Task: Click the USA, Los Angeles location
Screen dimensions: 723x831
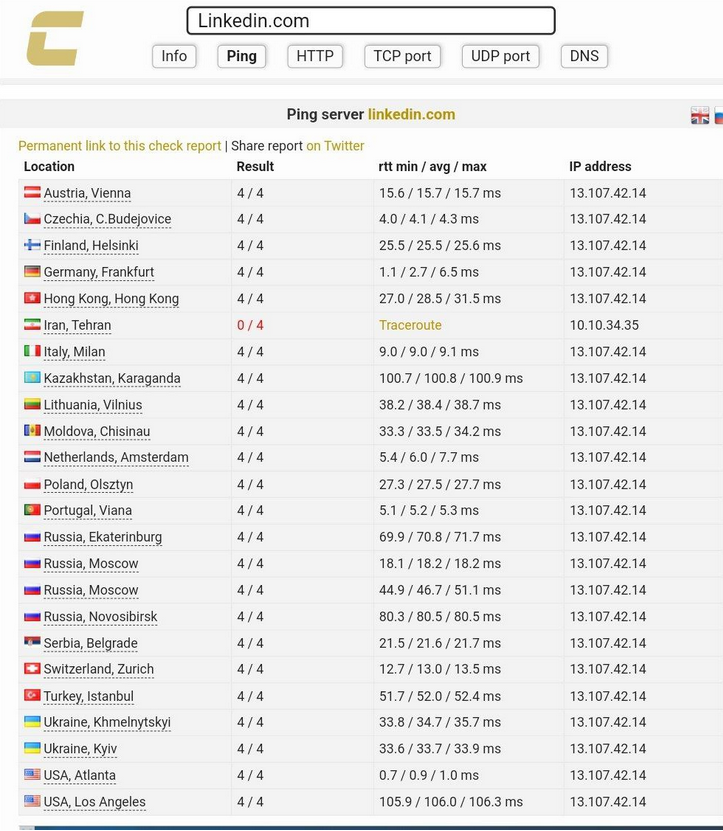Action: click(x=94, y=802)
